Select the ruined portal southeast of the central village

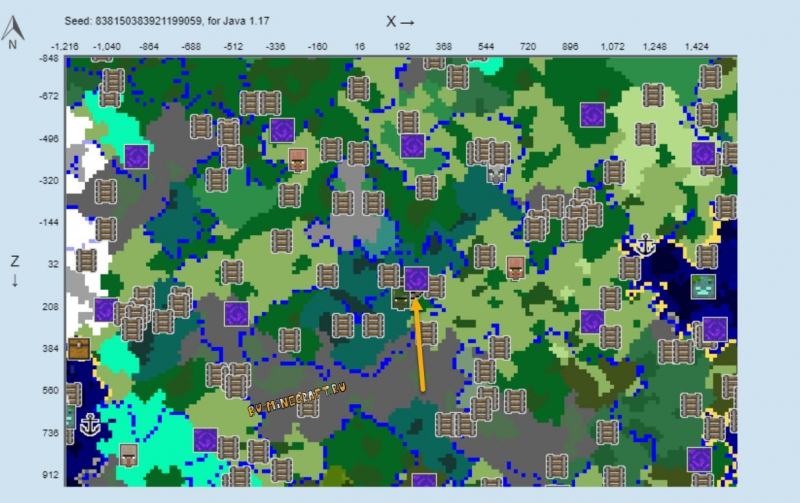click(x=592, y=321)
